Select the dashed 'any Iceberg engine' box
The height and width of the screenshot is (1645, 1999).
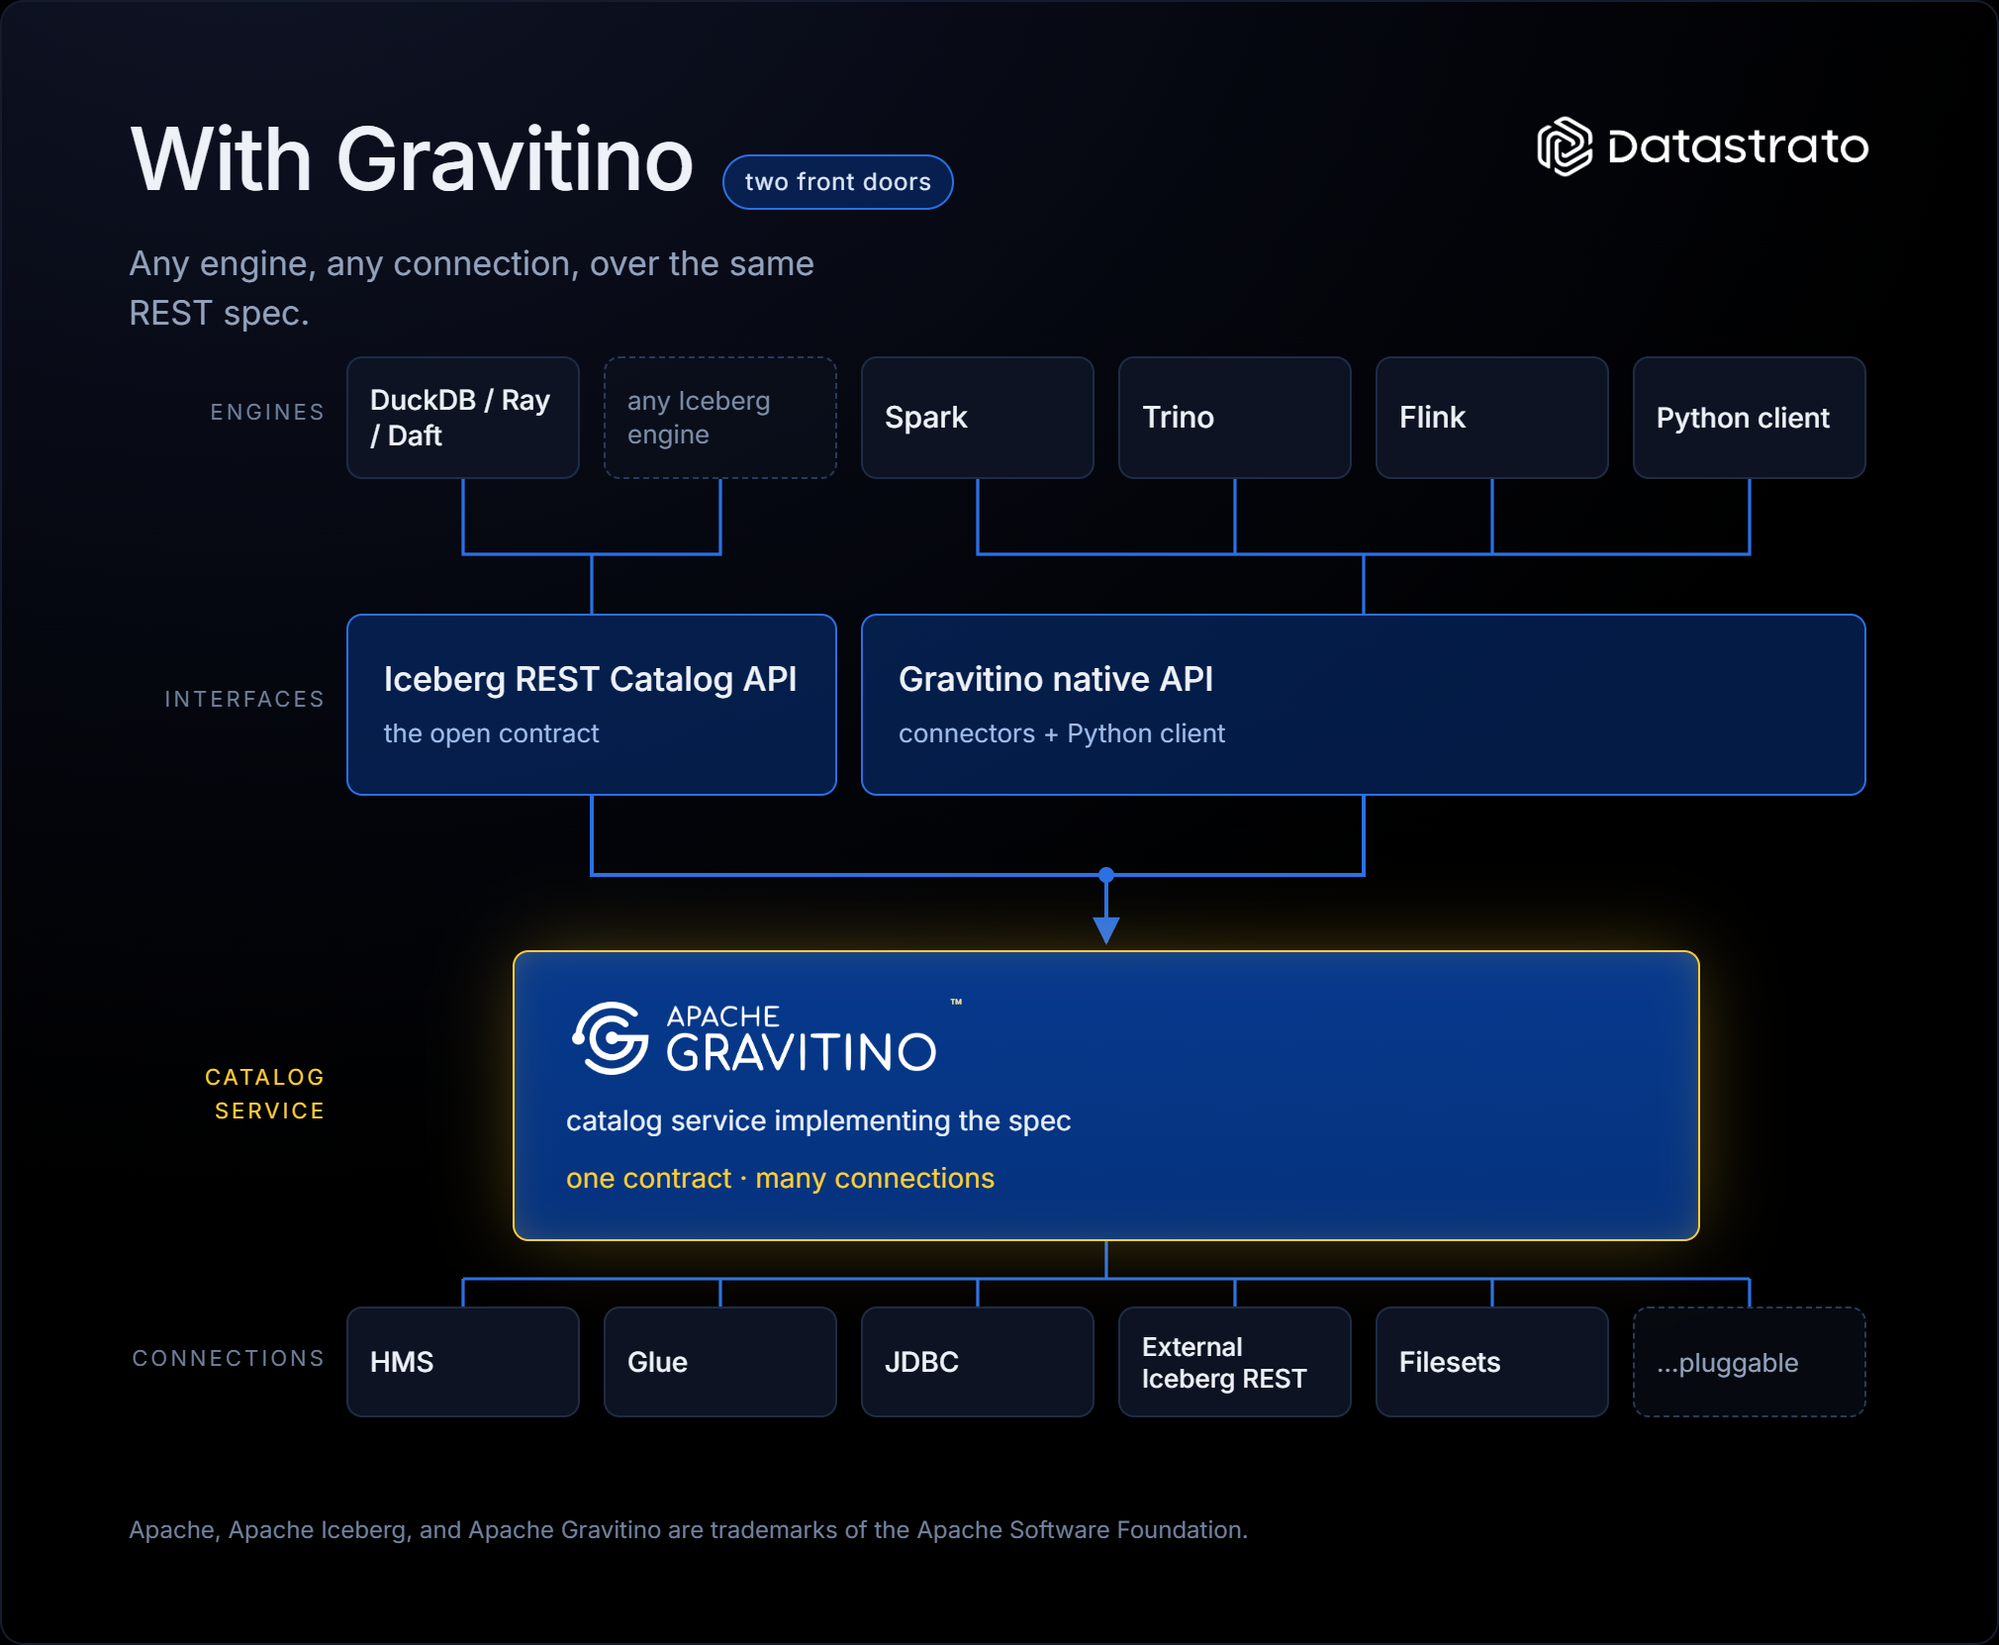(x=720, y=417)
